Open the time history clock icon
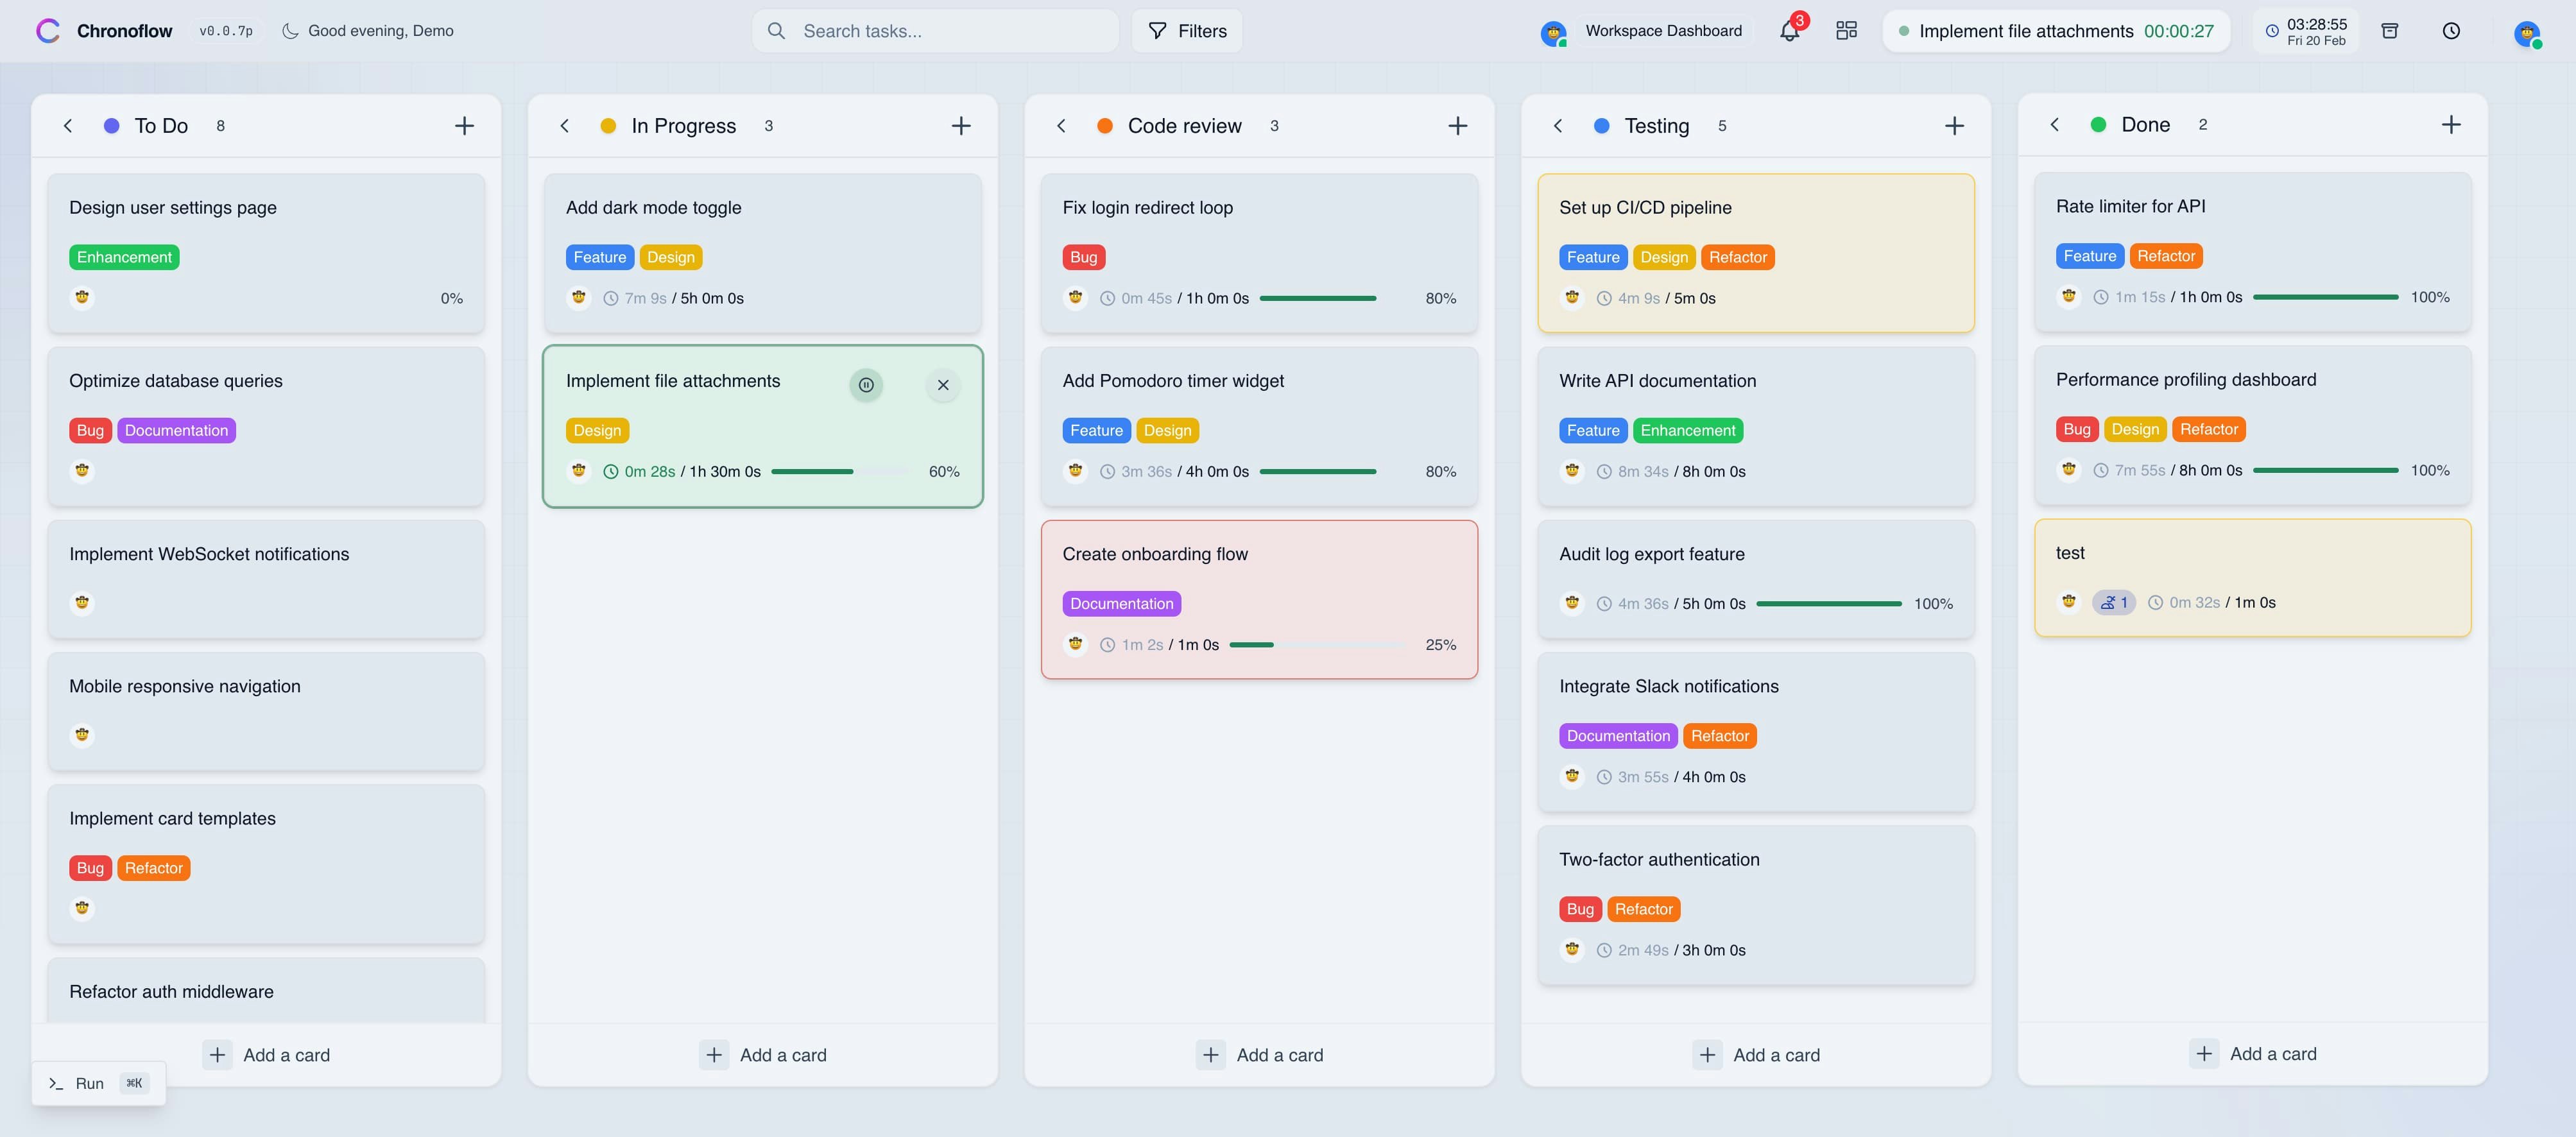2576x1137 pixels. coord(2451,31)
